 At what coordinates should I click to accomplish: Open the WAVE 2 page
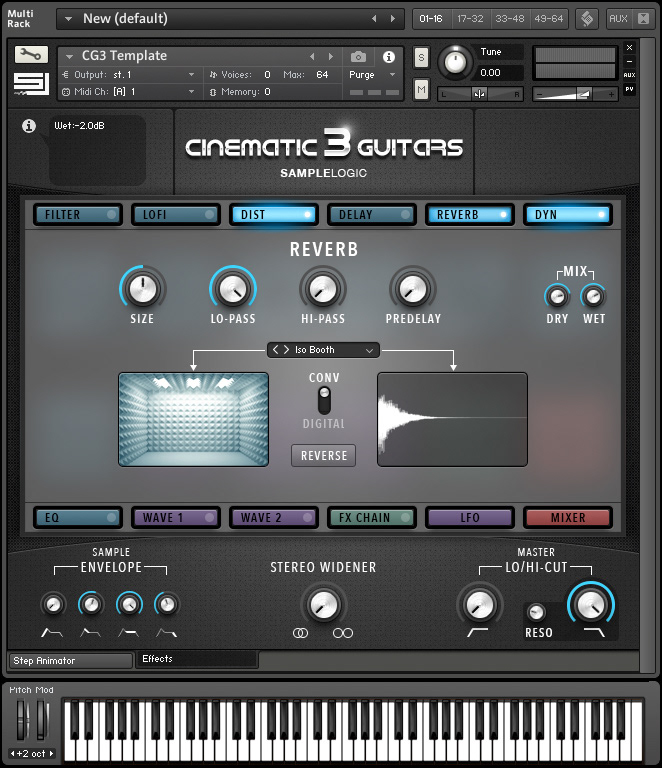point(274,517)
